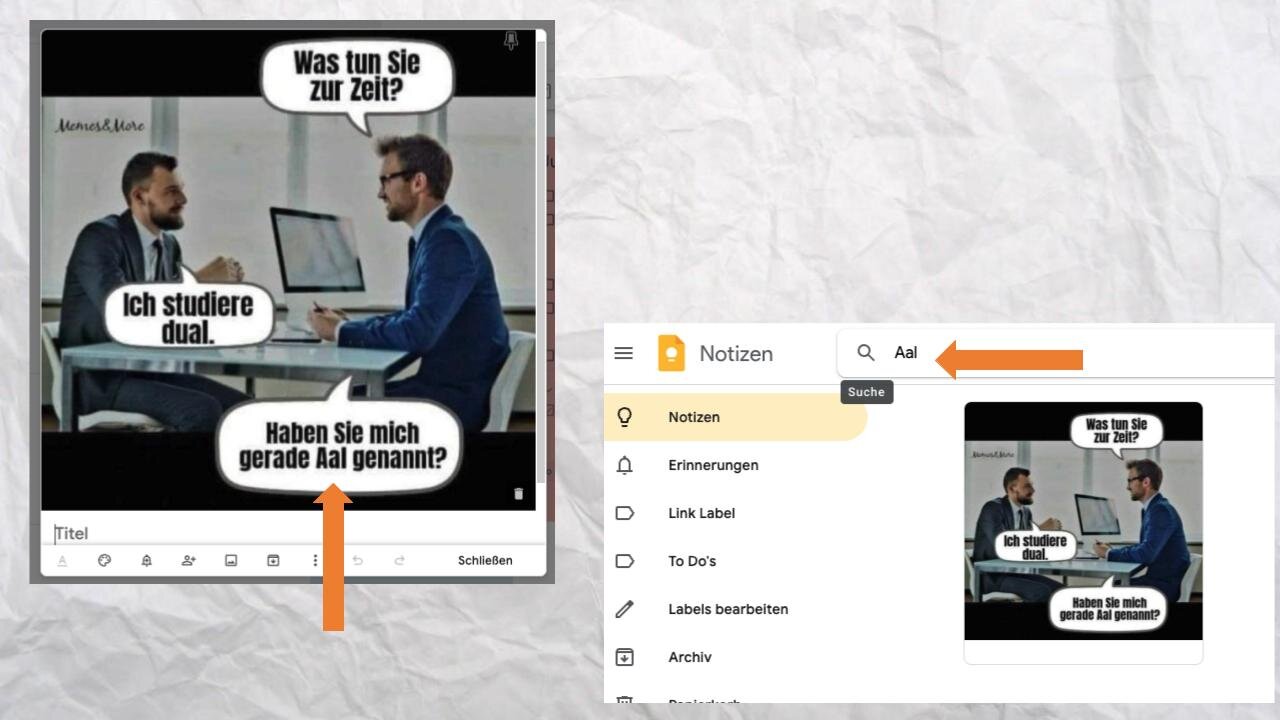
Task: Open the meme note thumbnail in results
Action: pos(1083,521)
